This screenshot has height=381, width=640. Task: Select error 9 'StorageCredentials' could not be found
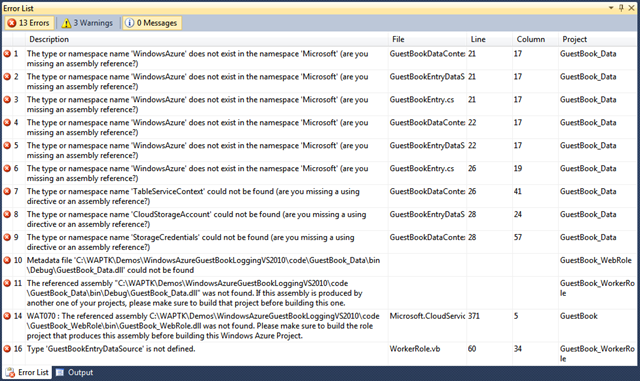tap(191, 242)
